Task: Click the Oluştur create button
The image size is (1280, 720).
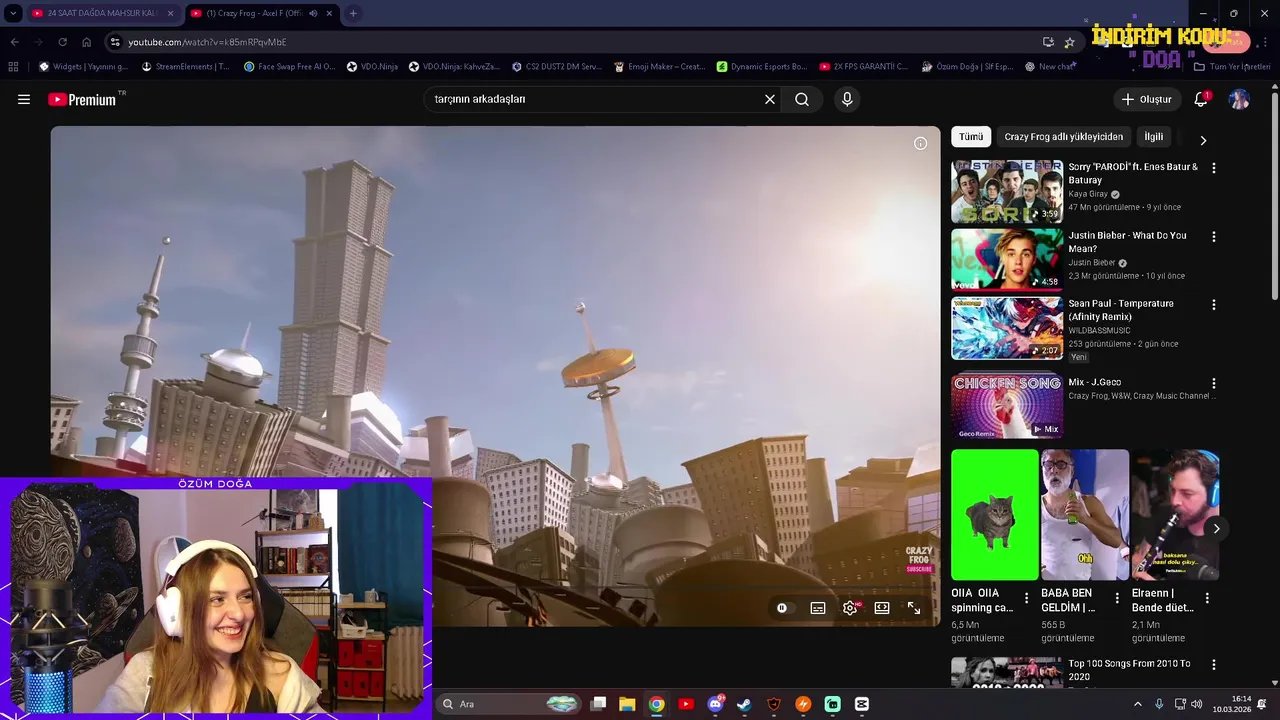Action: point(1146,99)
